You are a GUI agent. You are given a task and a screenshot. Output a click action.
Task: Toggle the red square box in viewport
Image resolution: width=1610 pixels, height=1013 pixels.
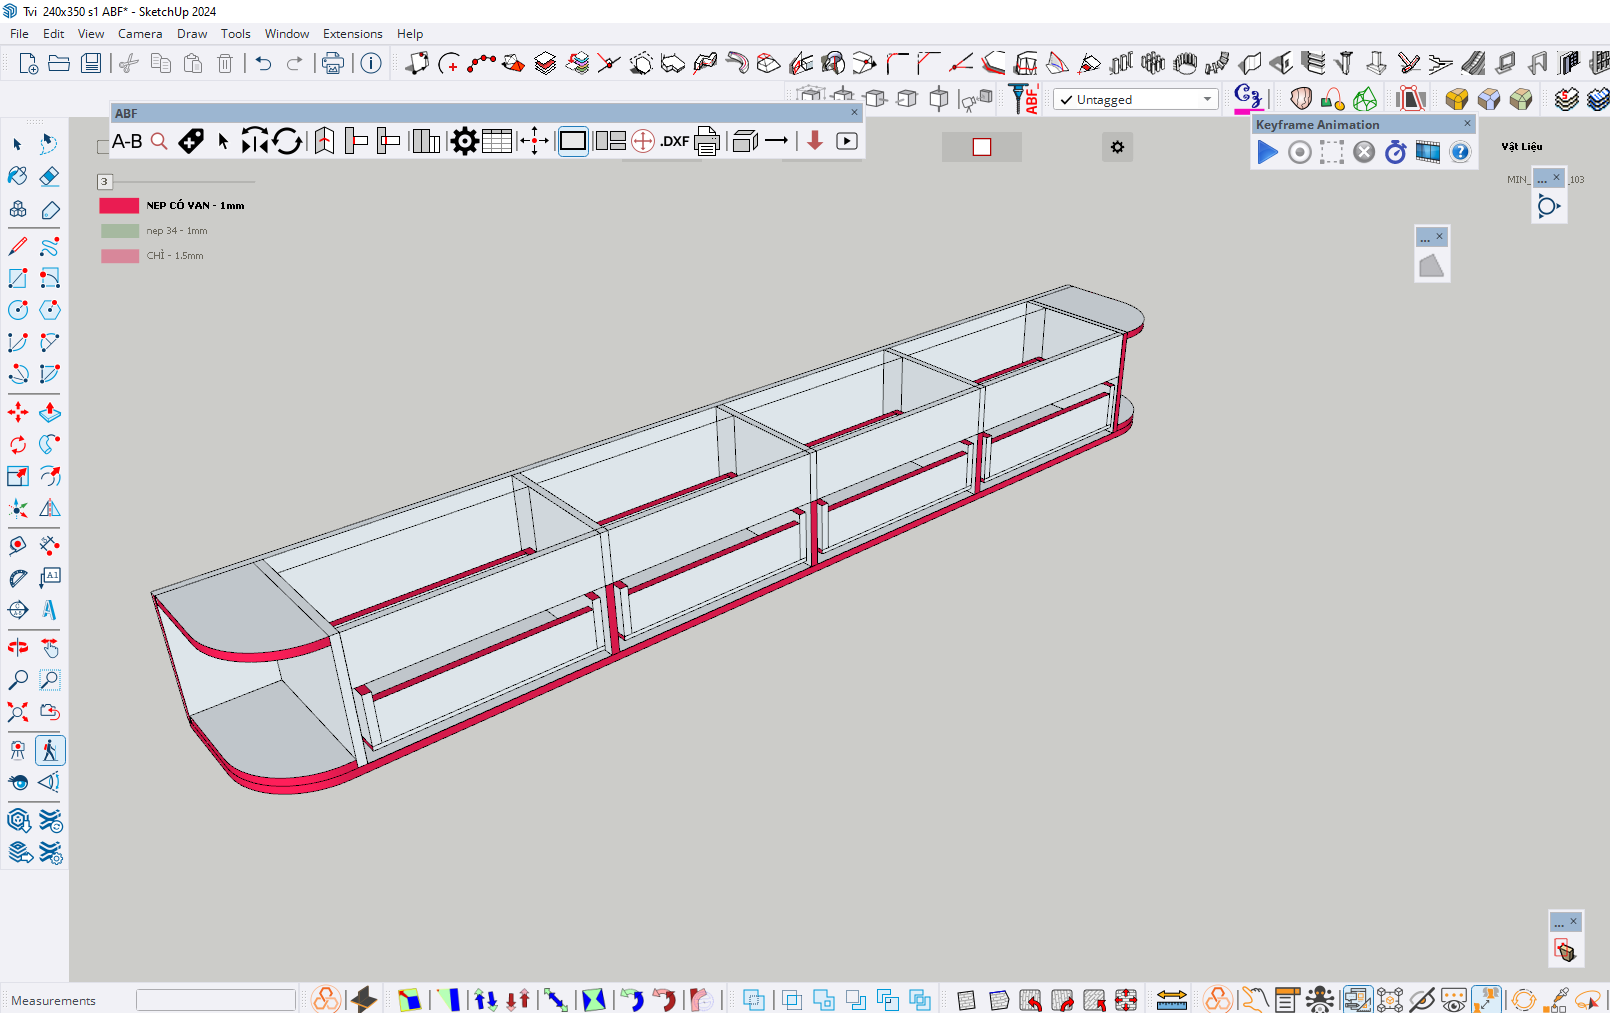point(982,147)
